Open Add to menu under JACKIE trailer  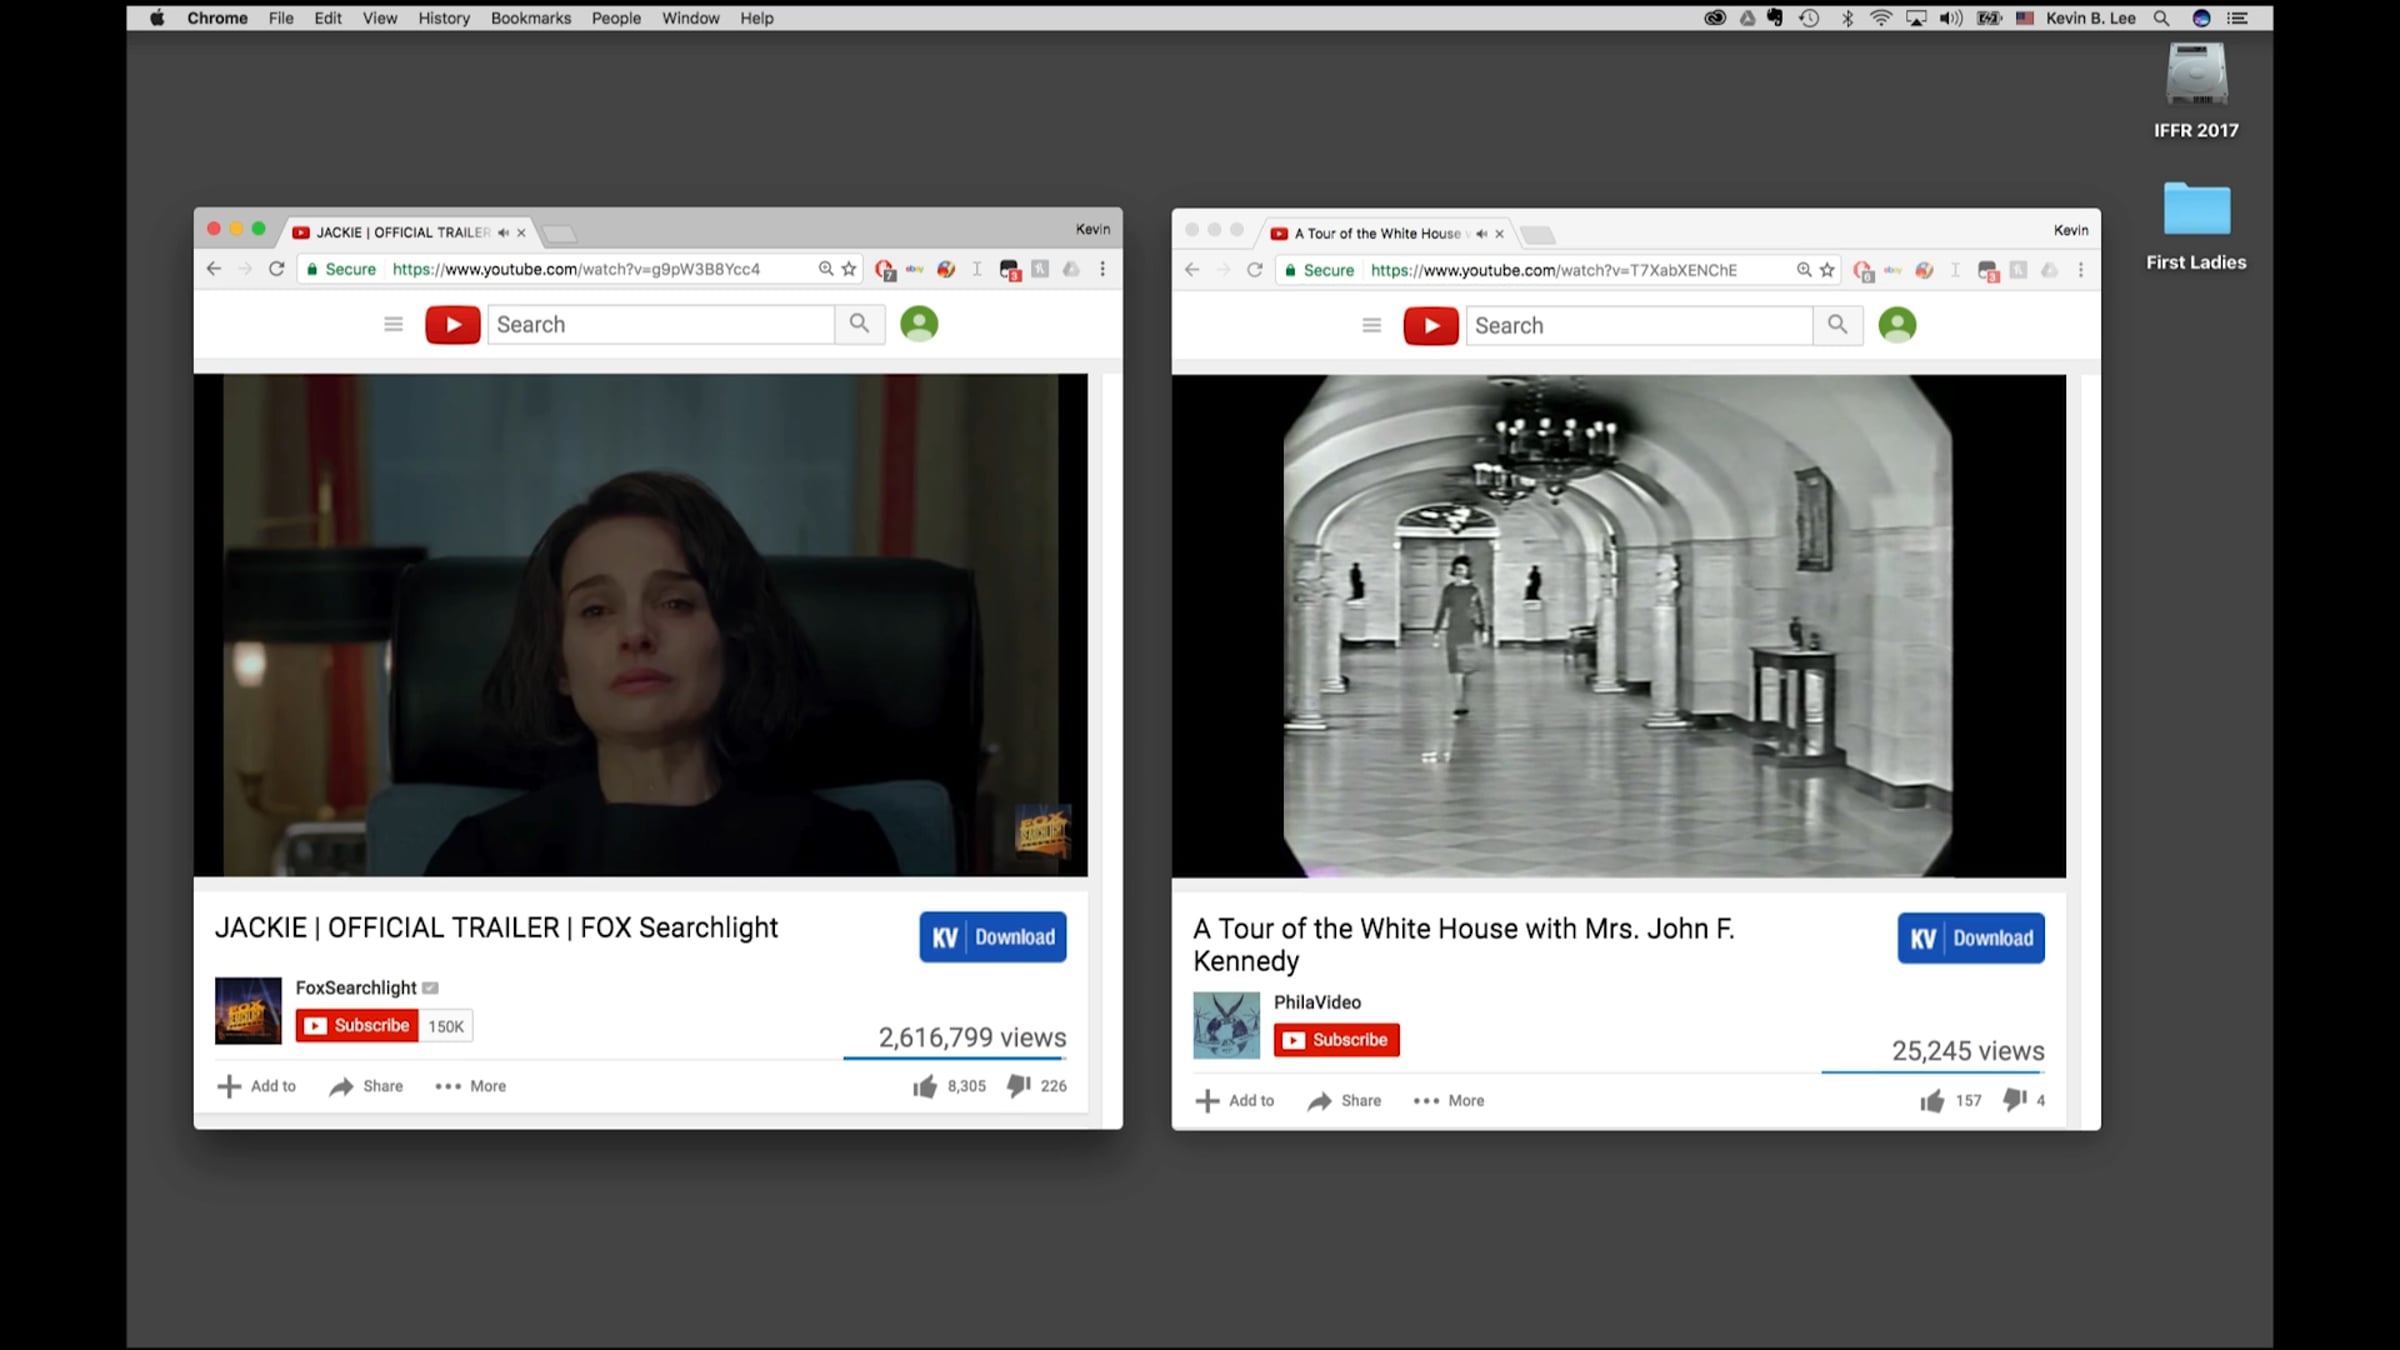pyautogui.click(x=257, y=1086)
